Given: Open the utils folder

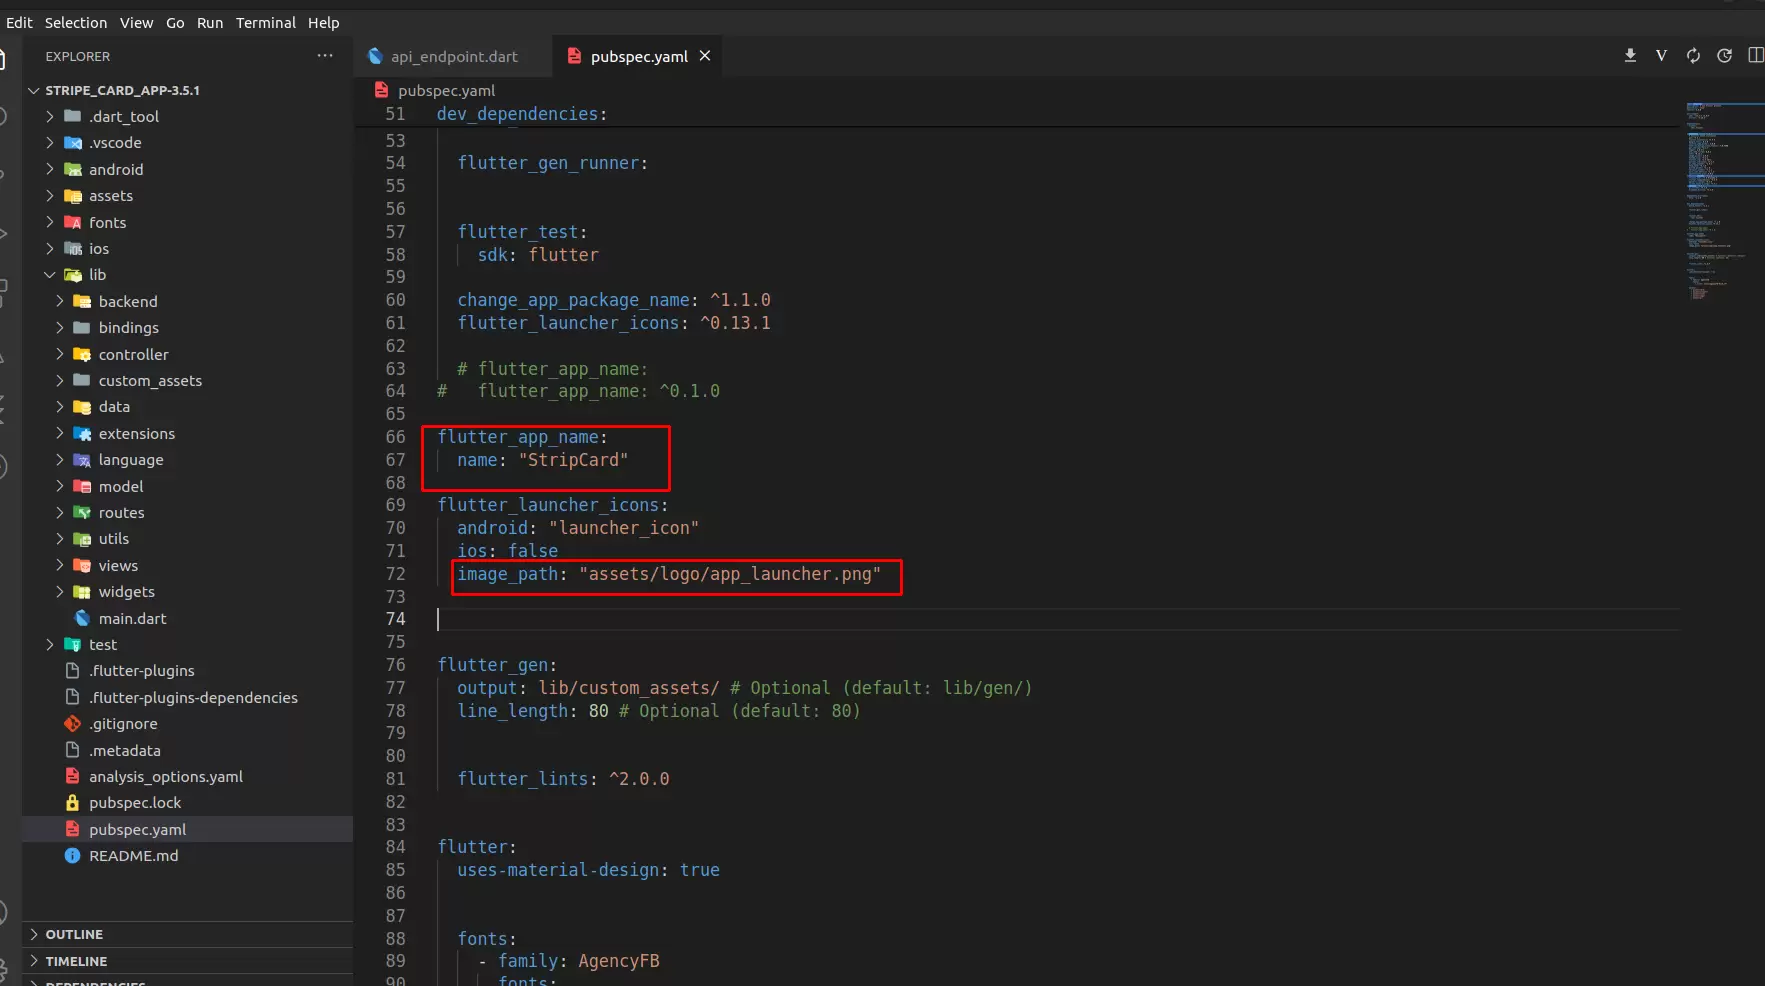Looking at the screenshot, I should [x=113, y=538].
